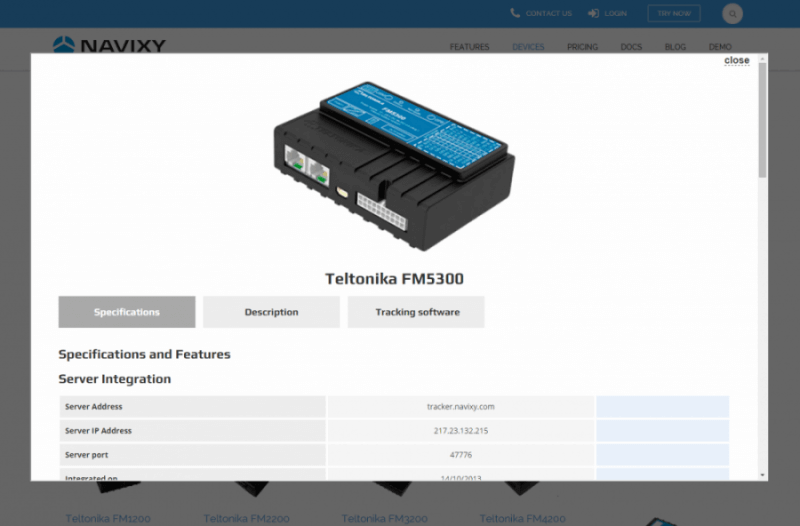Open the Blog menu item
Screen dimensions: 800x526
coord(675,47)
